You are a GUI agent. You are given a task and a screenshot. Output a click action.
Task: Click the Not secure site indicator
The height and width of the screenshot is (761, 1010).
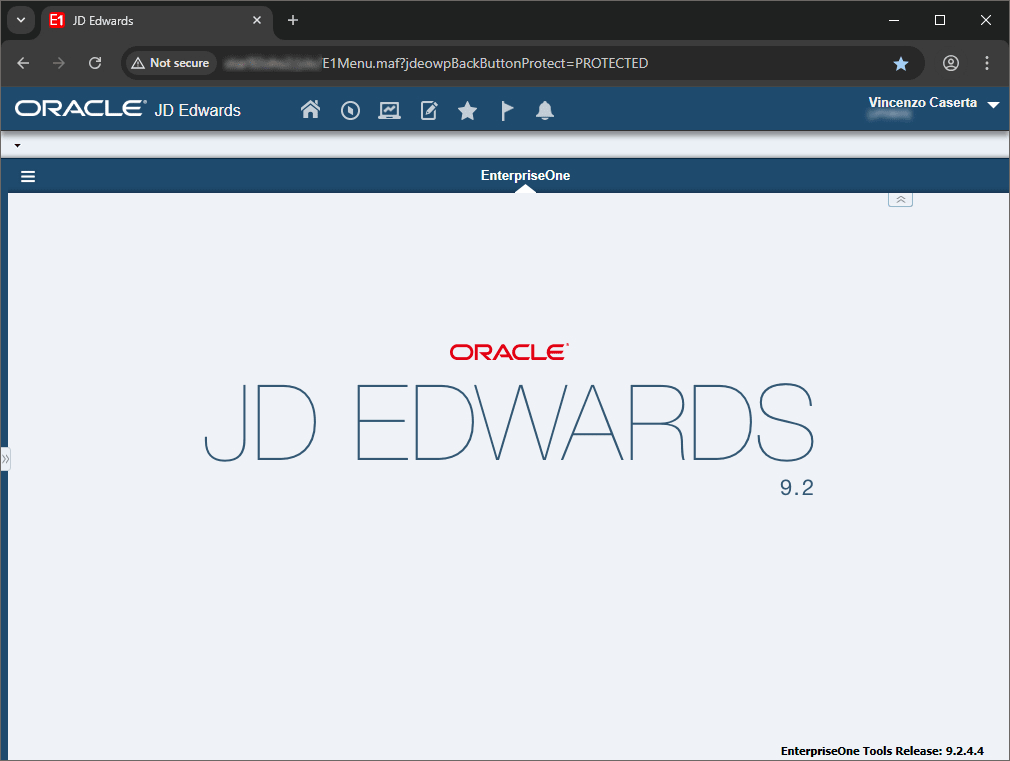pyautogui.click(x=169, y=63)
